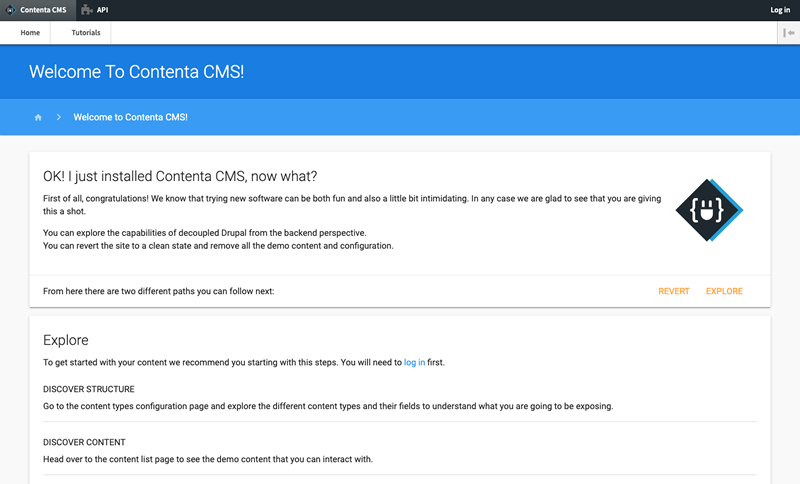Select the Home menu item

(30, 33)
